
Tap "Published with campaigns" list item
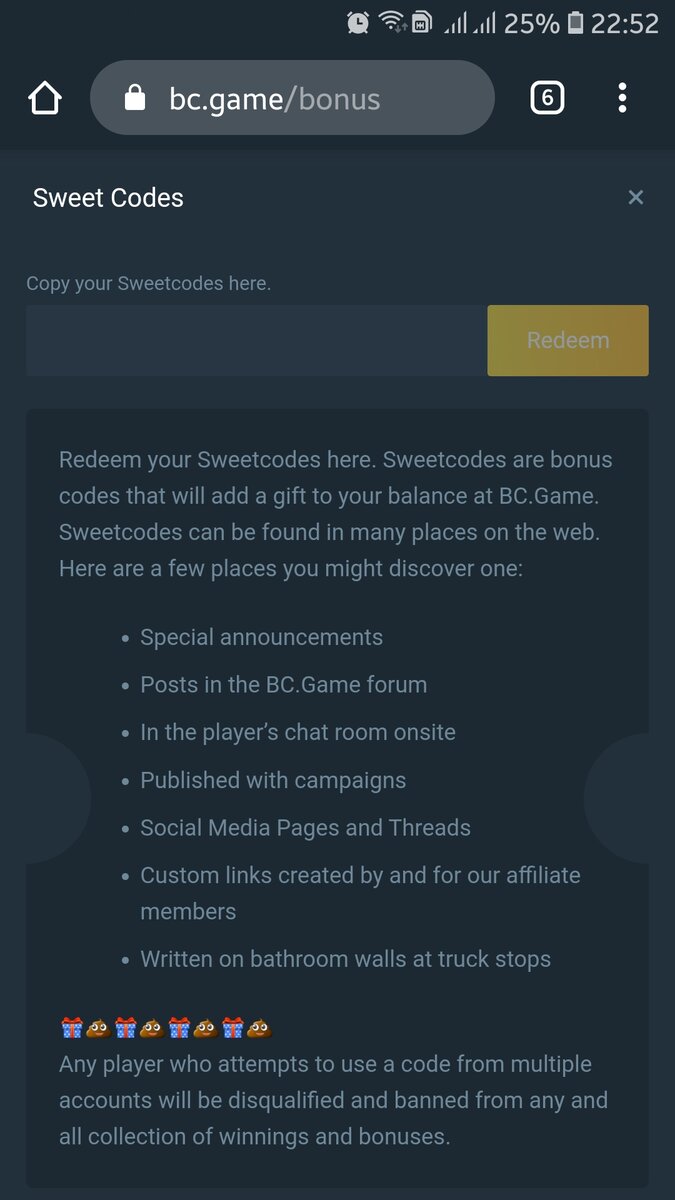(x=273, y=780)
